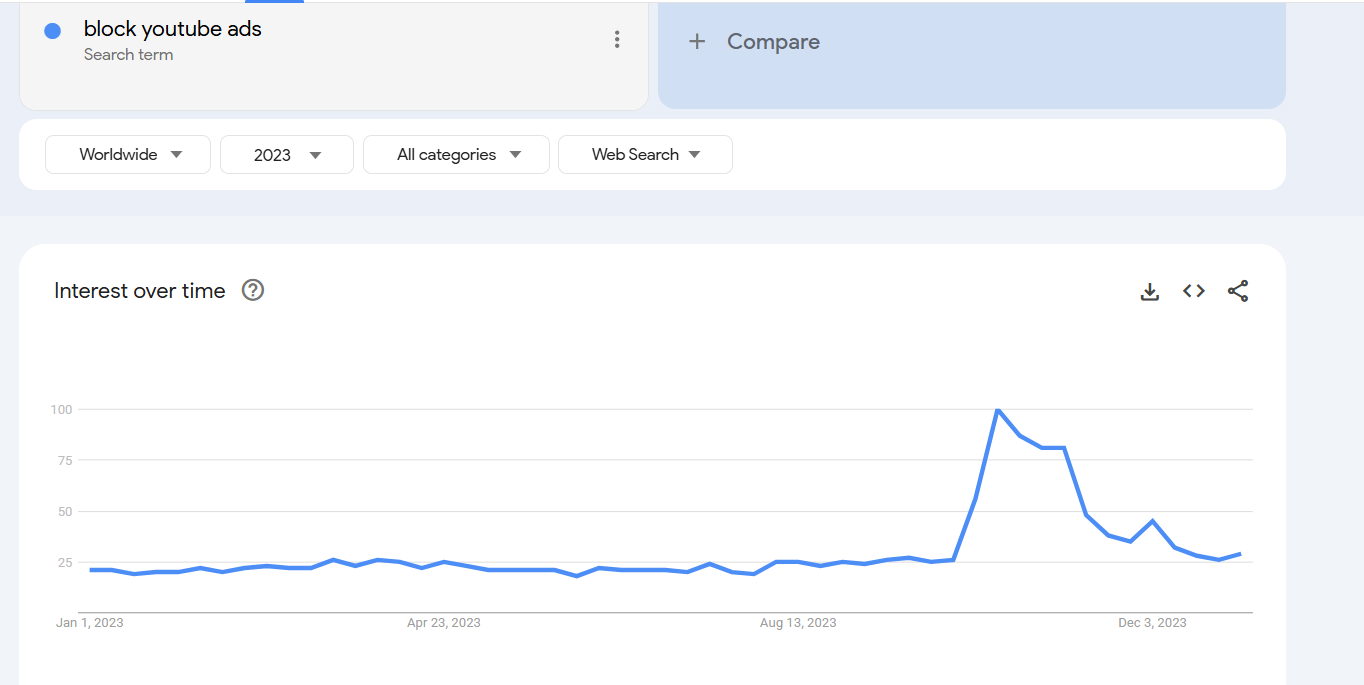This screenshot has height=685, width=1364.
Task: Share the Interest over time chart
Action: 1238,291
